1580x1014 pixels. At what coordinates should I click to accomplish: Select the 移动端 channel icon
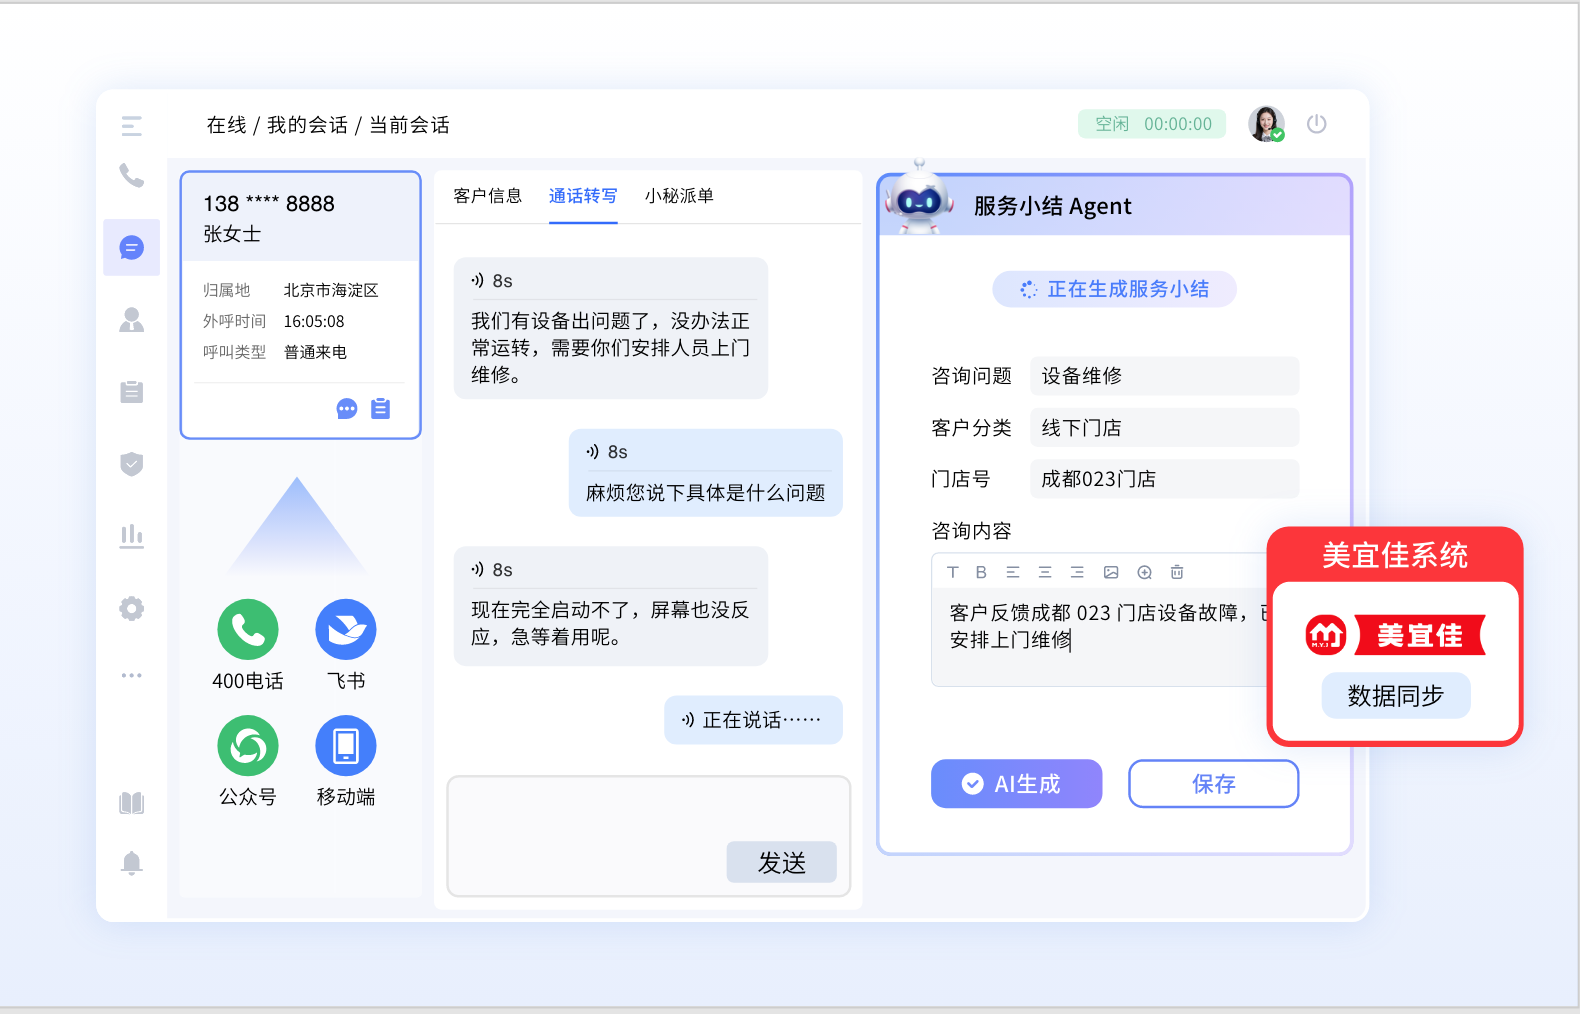[346, 746]
